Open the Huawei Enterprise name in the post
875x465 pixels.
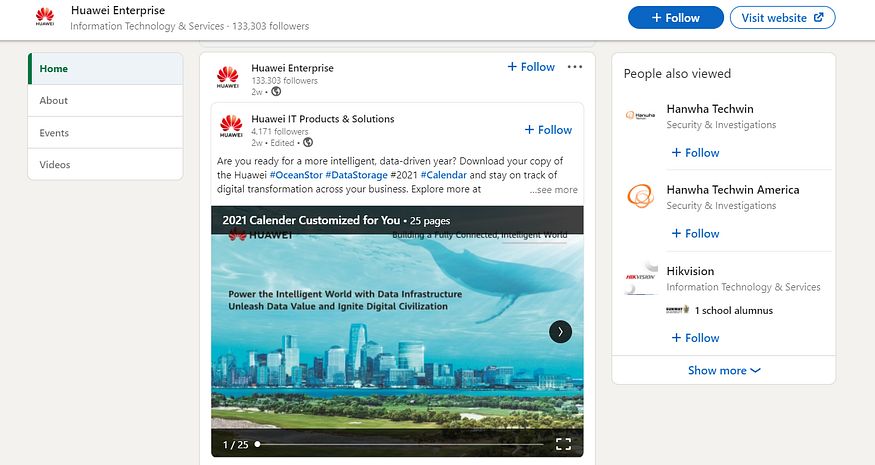[292, 68]
